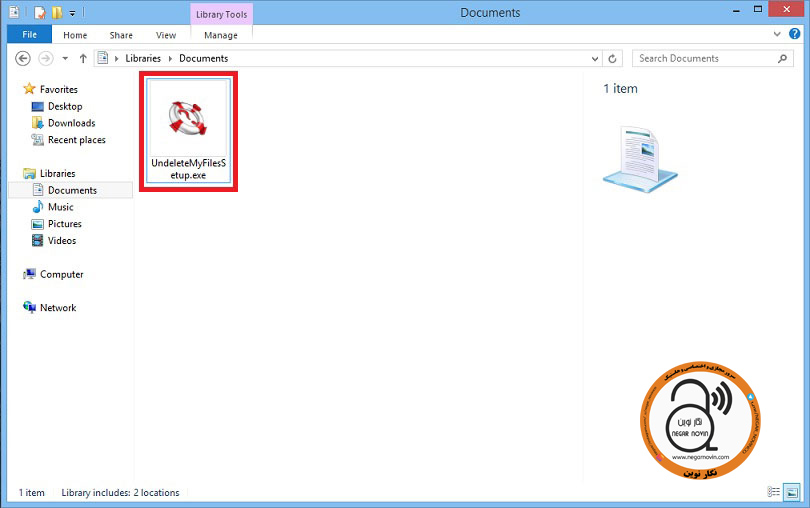
Task: Open the Music library
Action: (60, 207)
